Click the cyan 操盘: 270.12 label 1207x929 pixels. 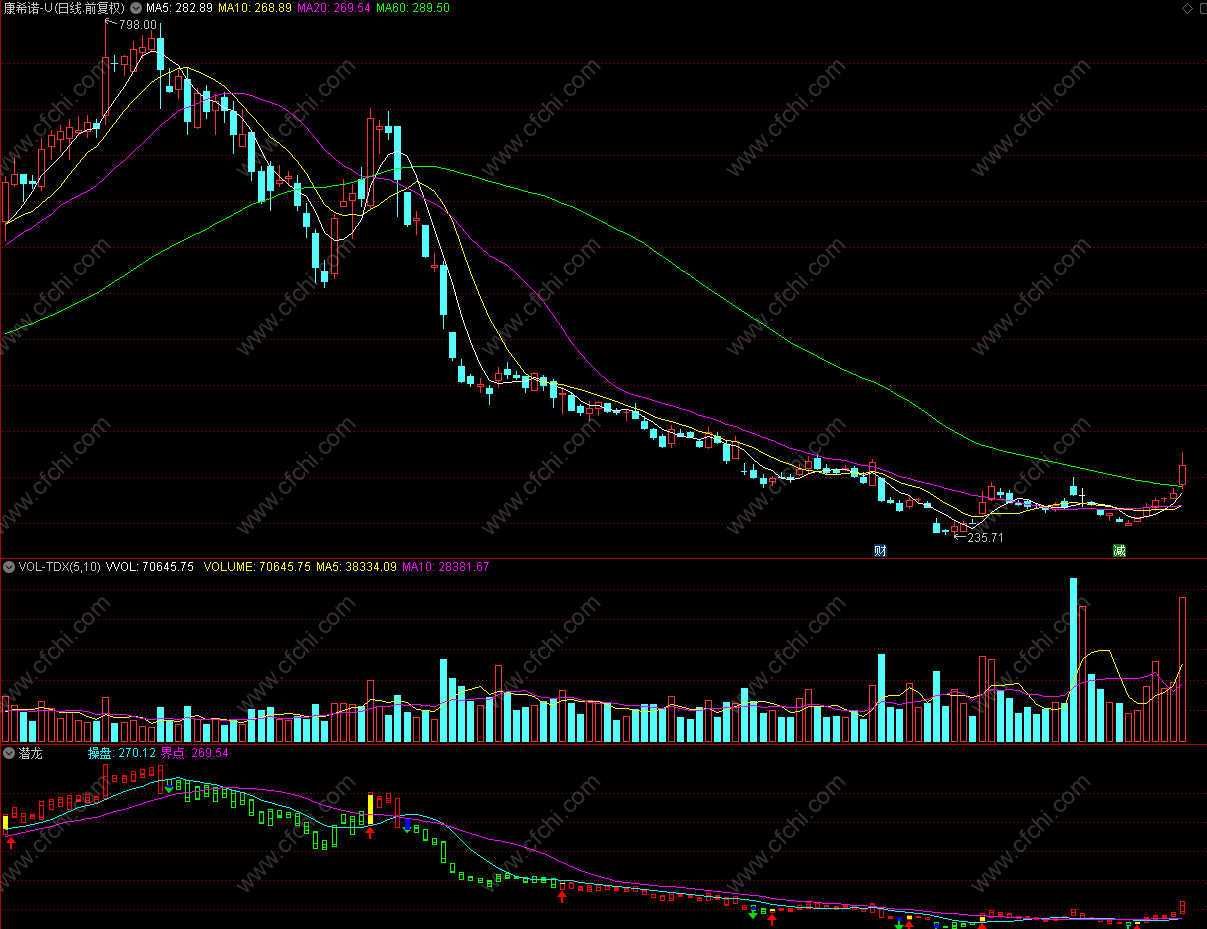(122, 753)
